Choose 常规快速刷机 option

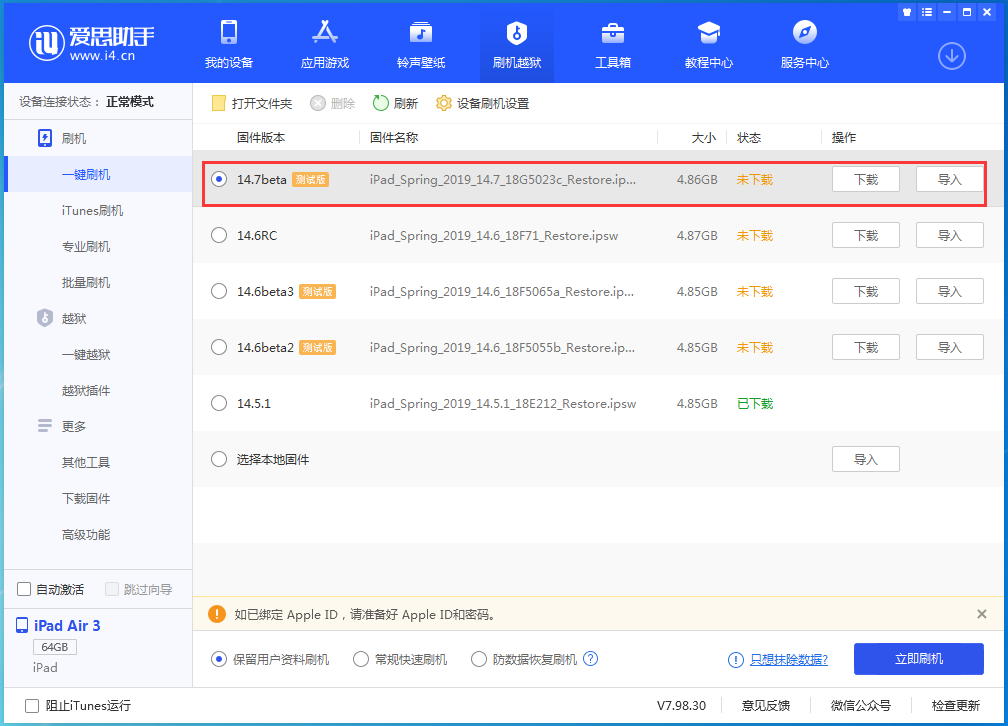361,659
